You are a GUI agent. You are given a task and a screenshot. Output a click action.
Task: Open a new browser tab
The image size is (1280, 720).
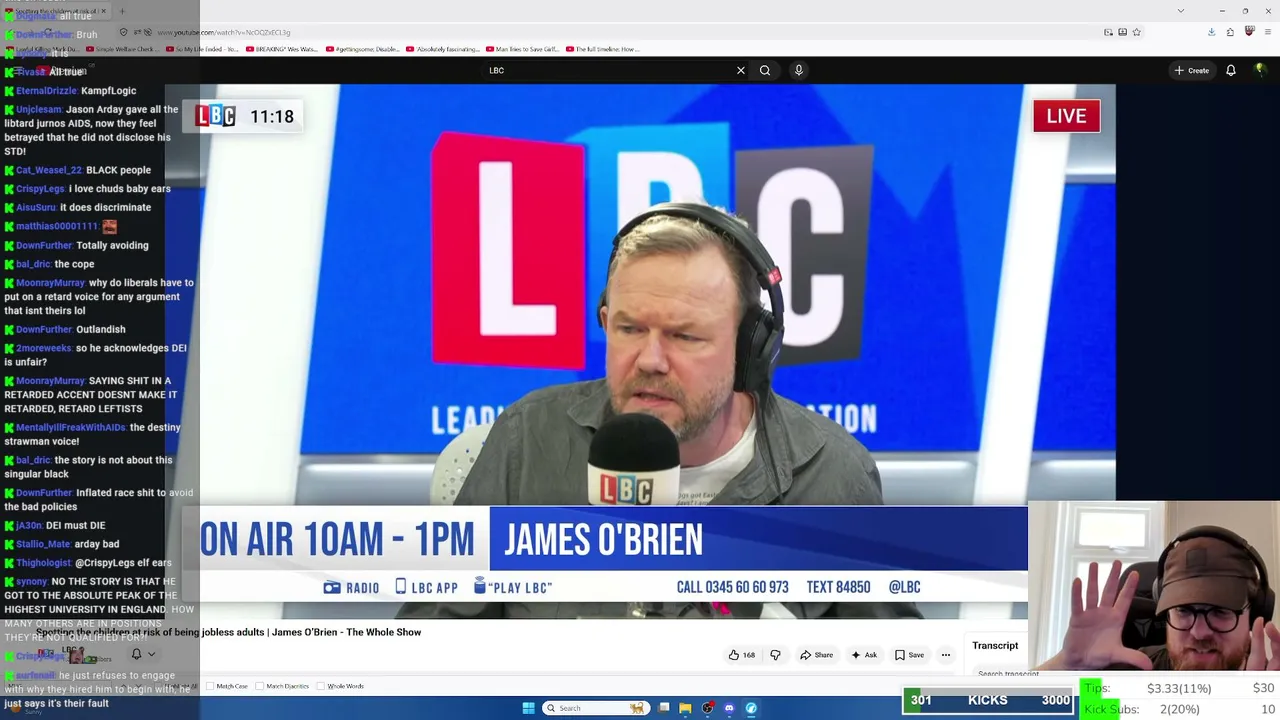click(x=122, y=12)
